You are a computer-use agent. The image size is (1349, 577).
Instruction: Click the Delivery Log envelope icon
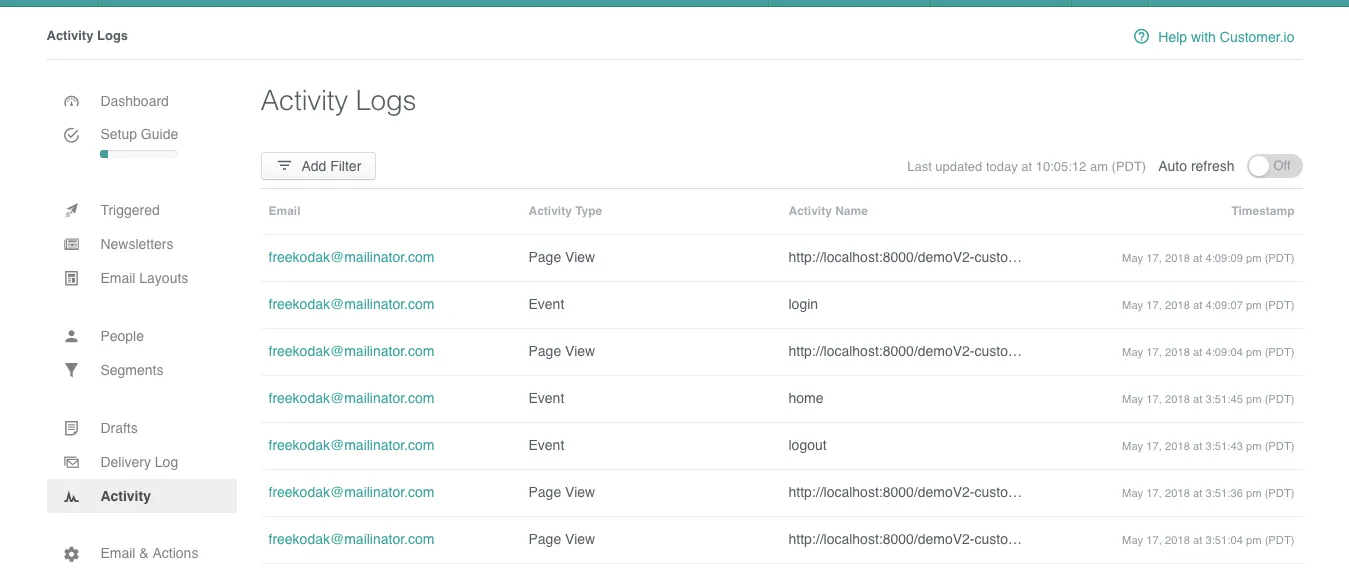coord(71,463)
